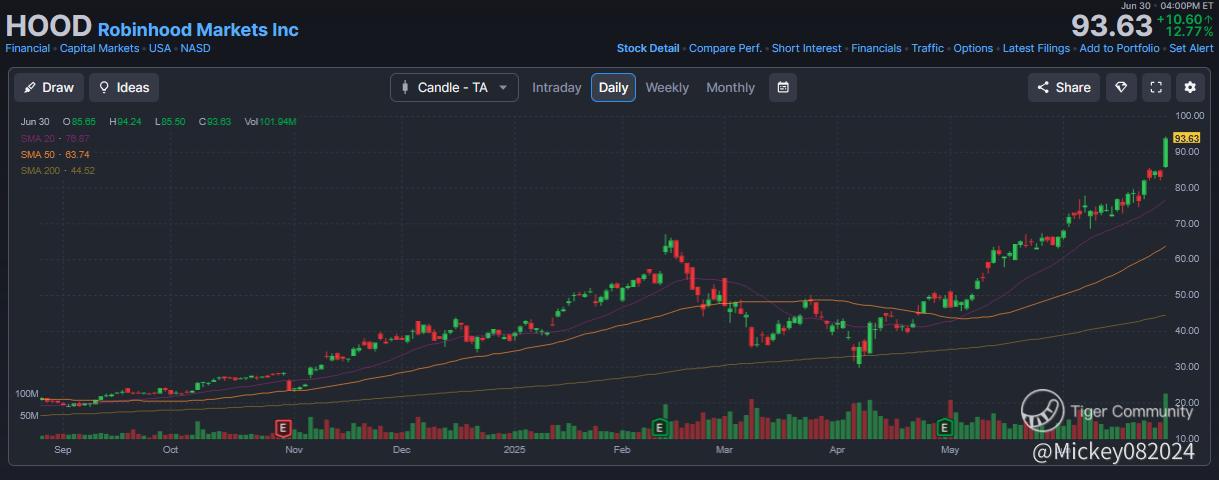The image size is (1219, 480).
Task: Click the earnings E marker near November
Action: coord(283,428)
